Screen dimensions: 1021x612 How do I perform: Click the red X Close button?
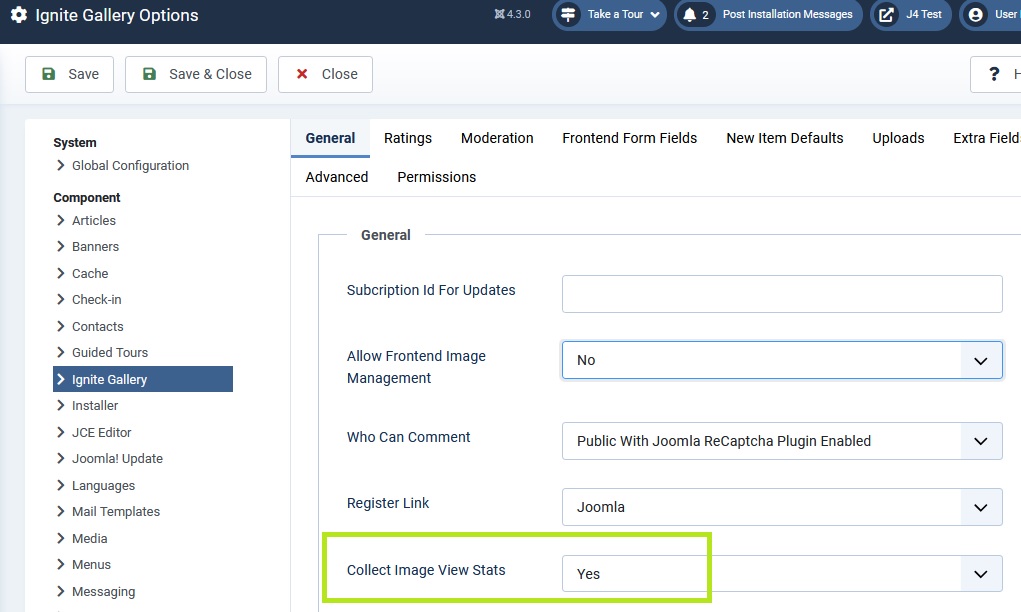coord(325,74)
